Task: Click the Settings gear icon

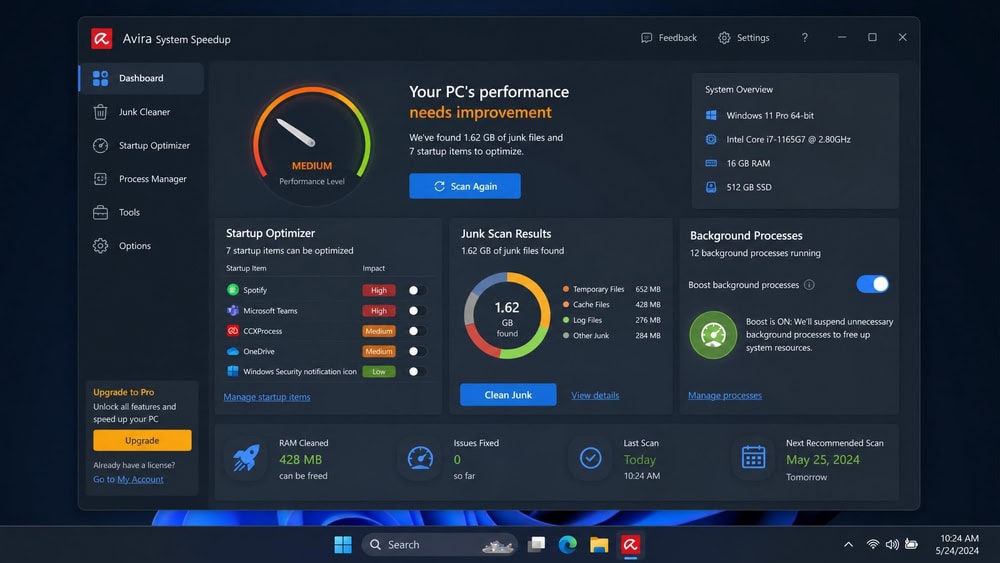Action: click(724, 38)
